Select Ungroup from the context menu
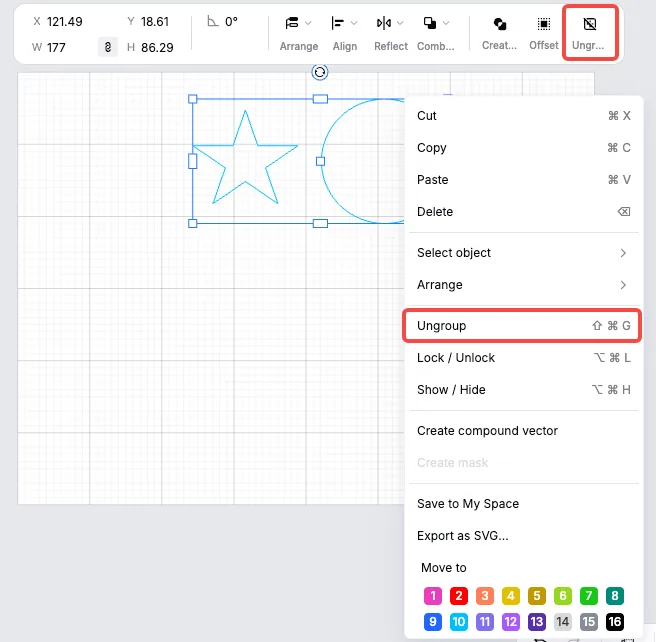The width and height of the screenshot is (656, 642). 522,326
